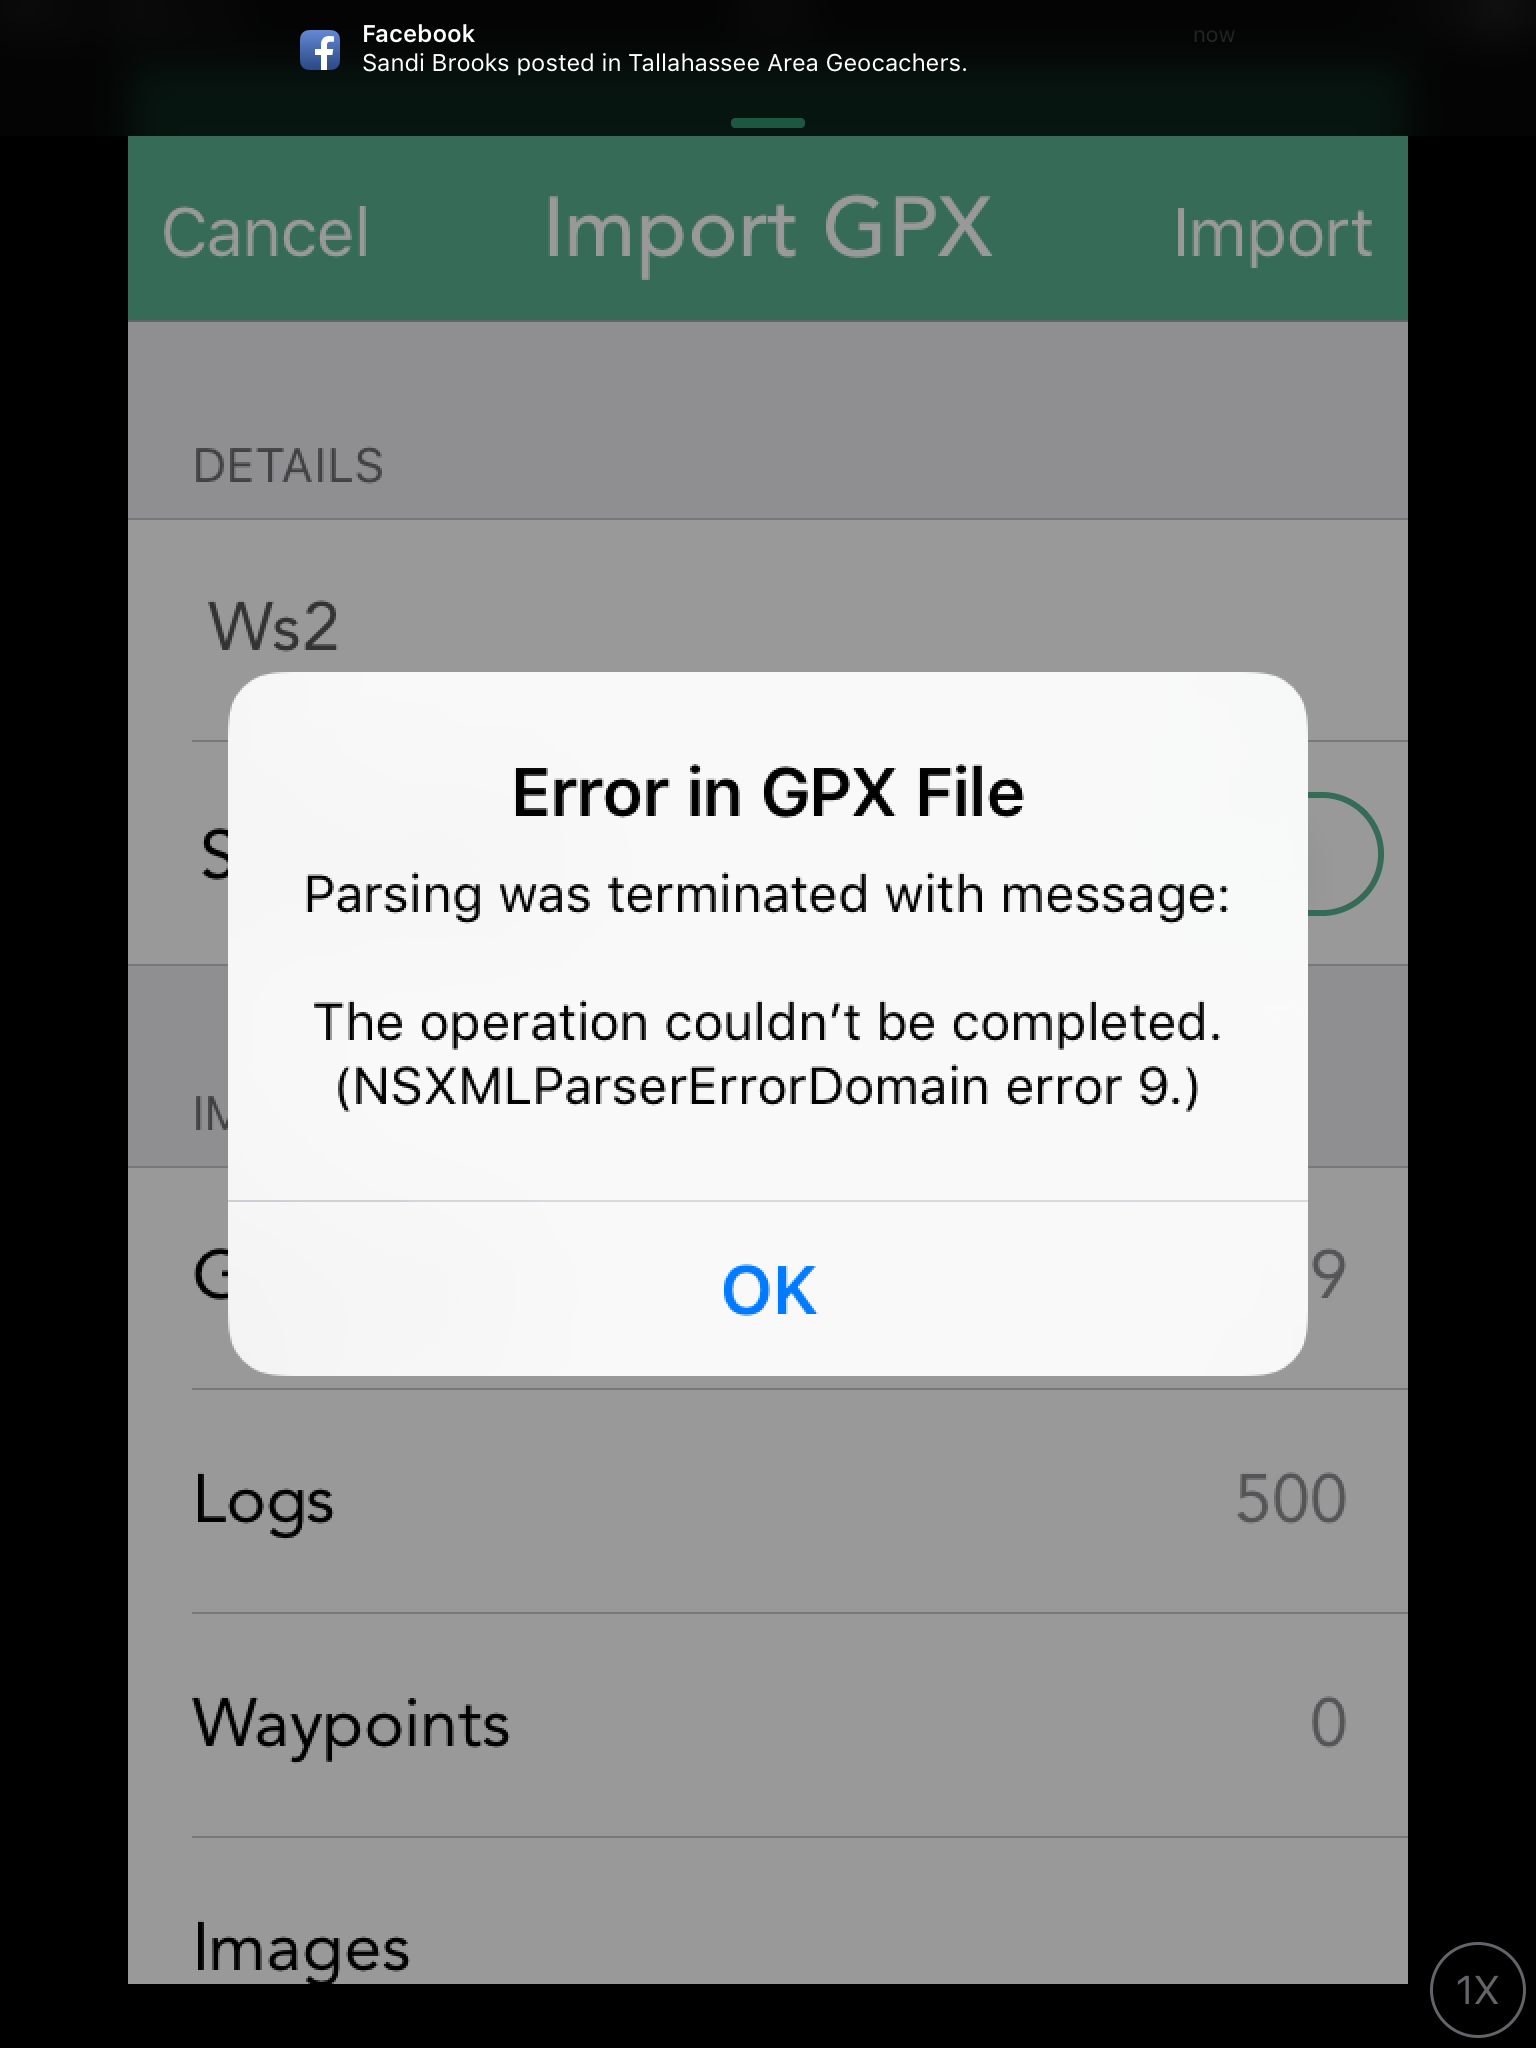The height and width of the screenshot is (2048, 1536).
Task: Tap the DETAILS section header
Action: pyautogui.click(x=288, y=466)
